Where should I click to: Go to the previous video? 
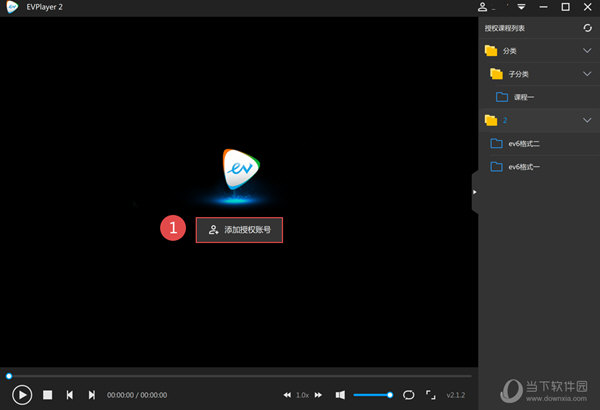[70, 395]
